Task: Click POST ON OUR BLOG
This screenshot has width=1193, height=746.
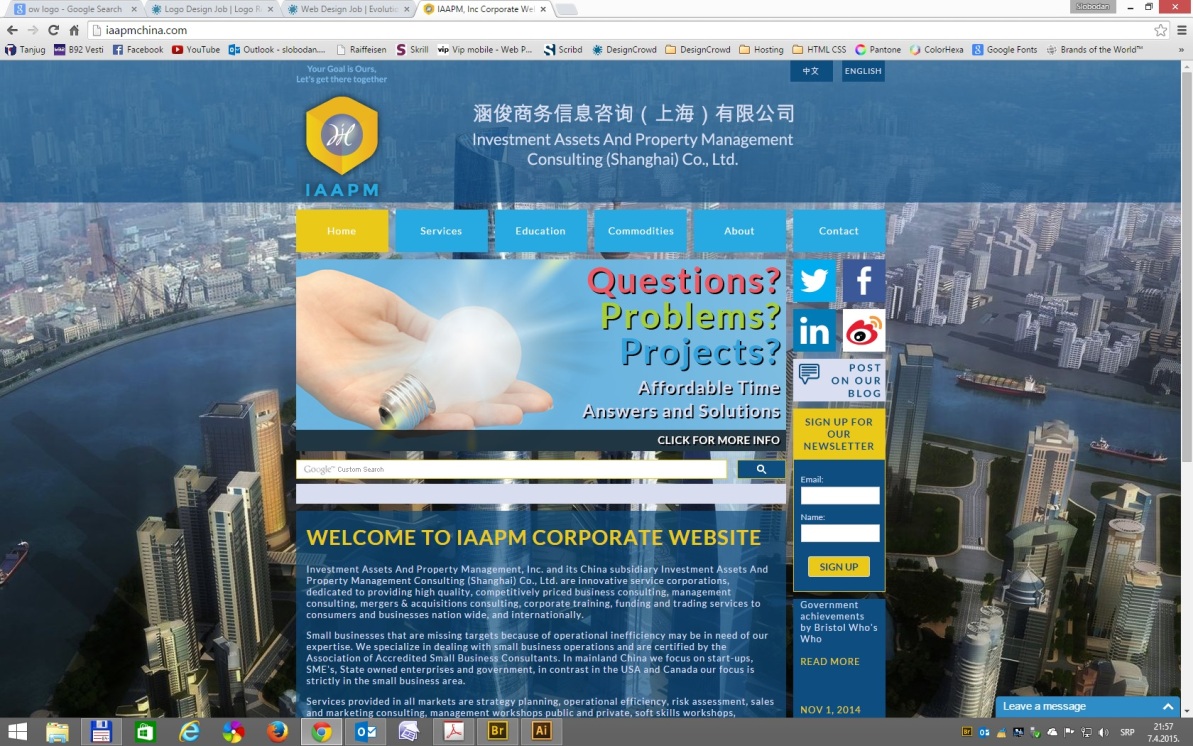Action: pos(839,381)
